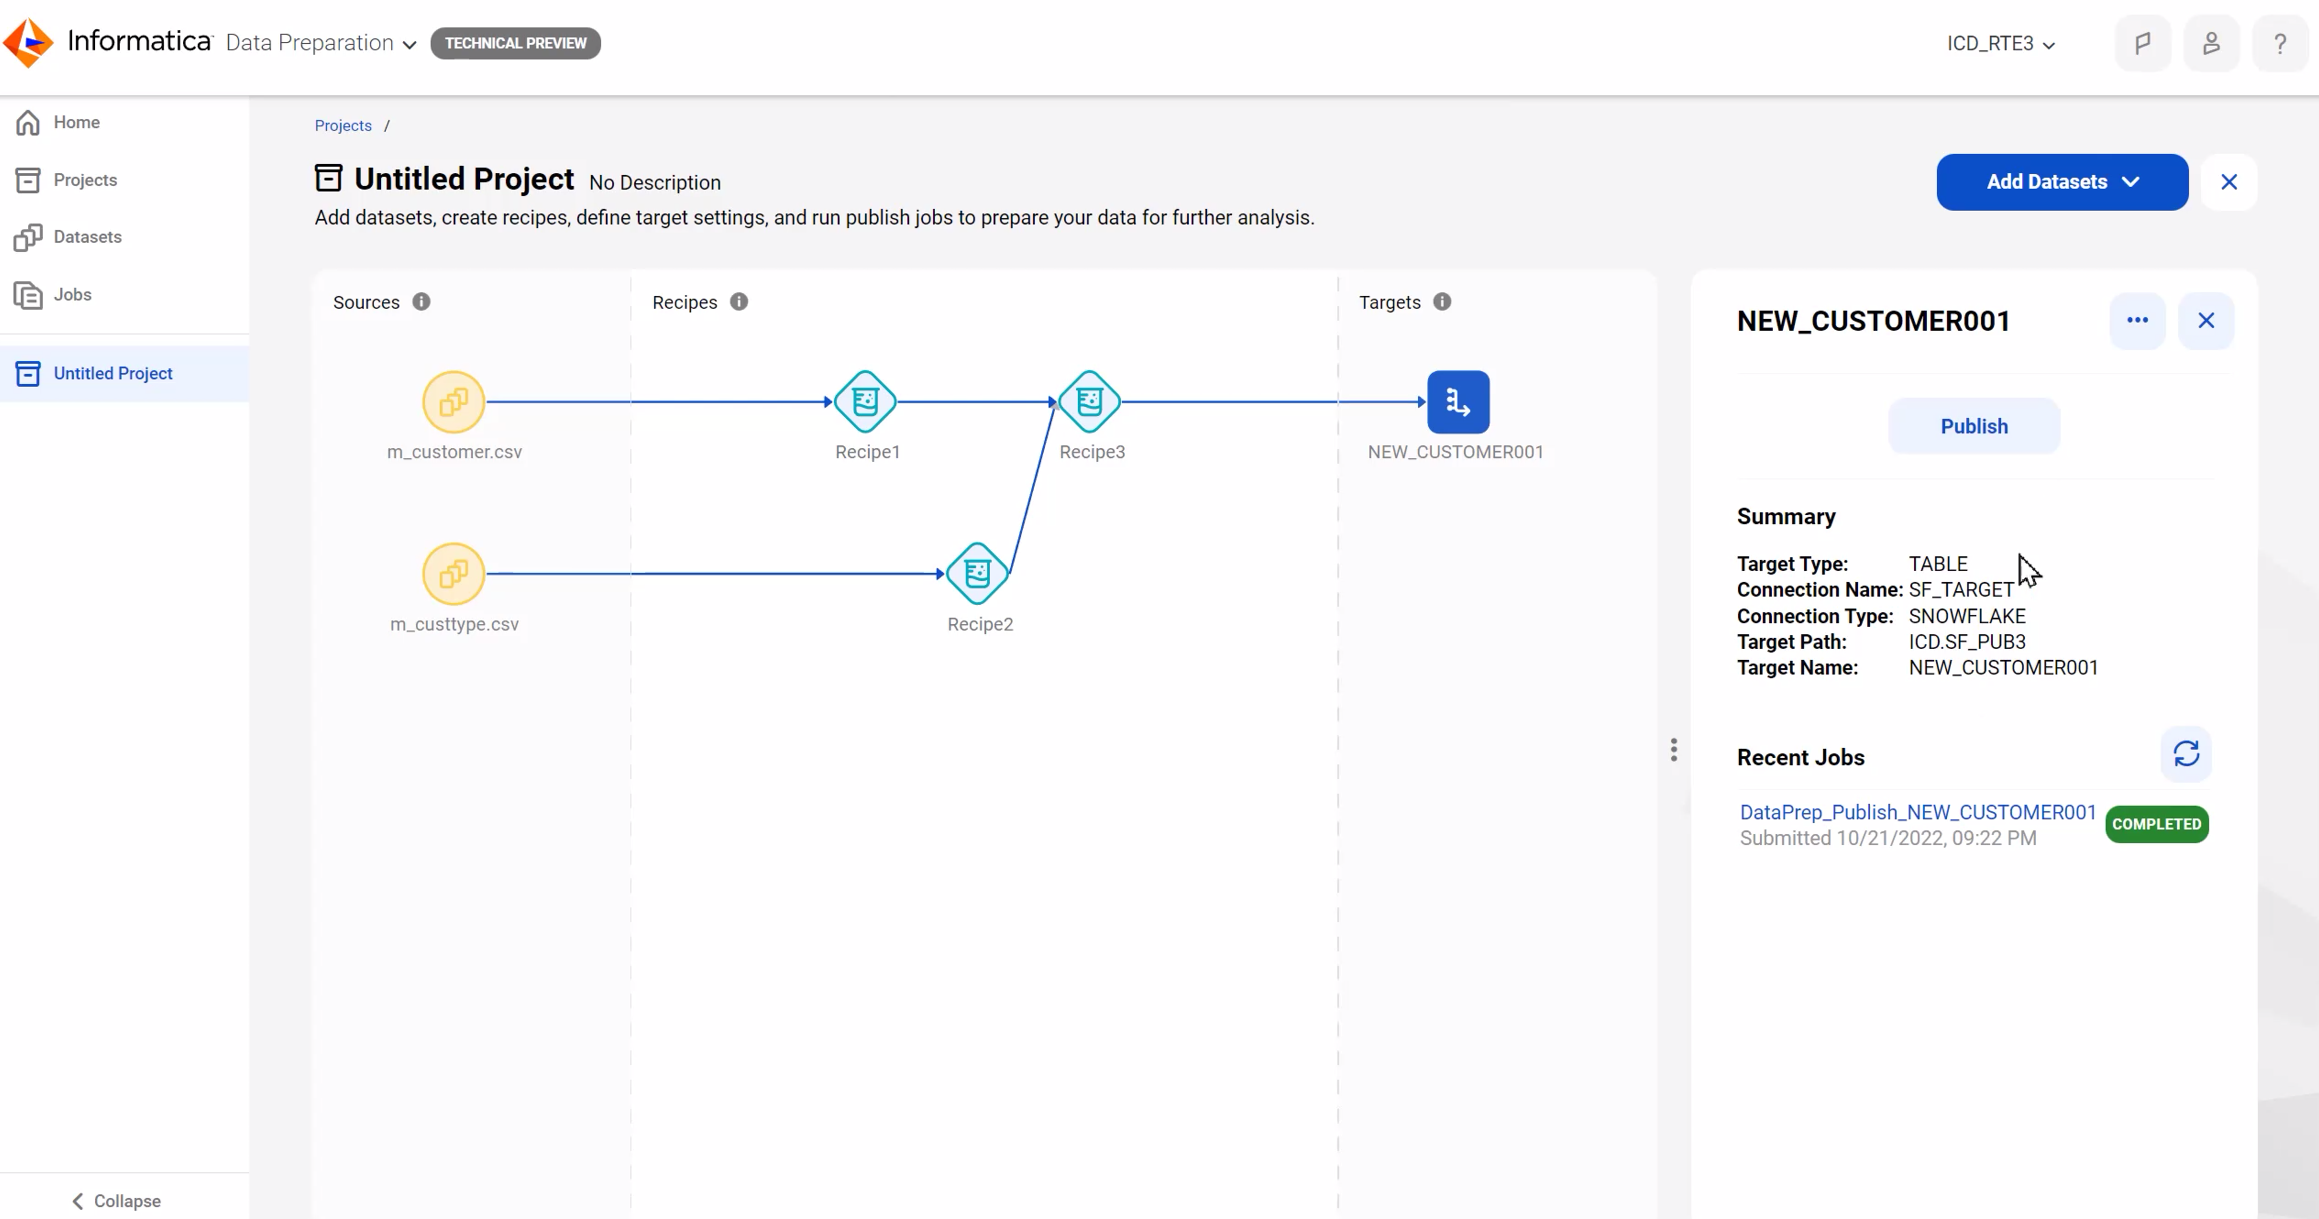The width and height of the screenshot is (2319, 1219).
Task: Click the Publish button
Action: [x=1973, y=426]
